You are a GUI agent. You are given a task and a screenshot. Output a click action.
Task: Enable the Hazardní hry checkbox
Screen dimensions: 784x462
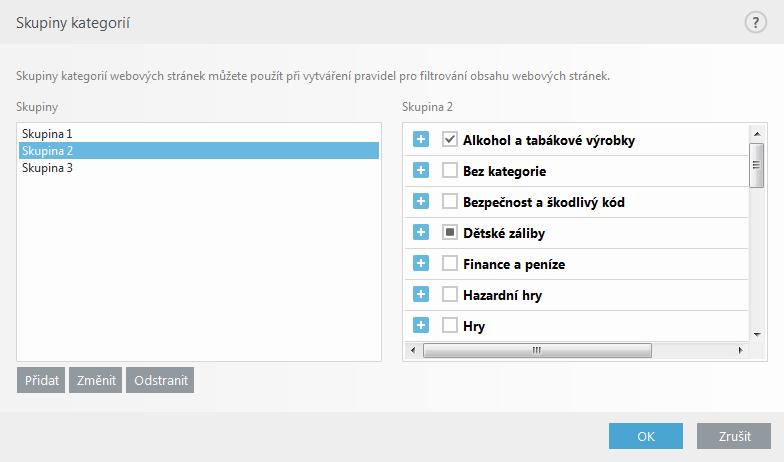450,294
